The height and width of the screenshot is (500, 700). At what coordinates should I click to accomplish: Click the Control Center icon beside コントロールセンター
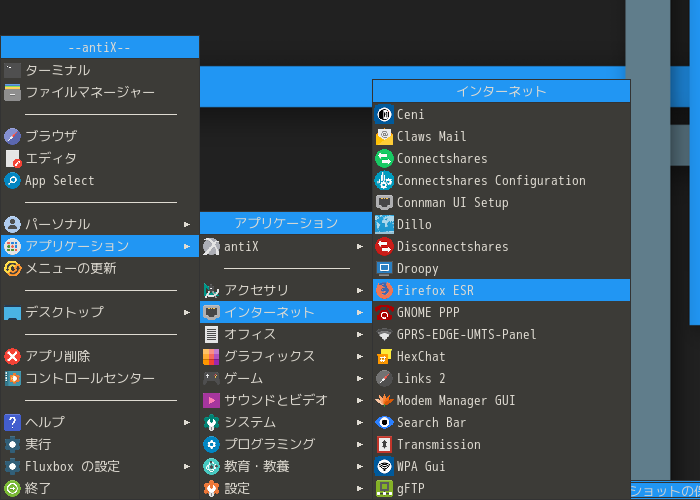(12, 378)
